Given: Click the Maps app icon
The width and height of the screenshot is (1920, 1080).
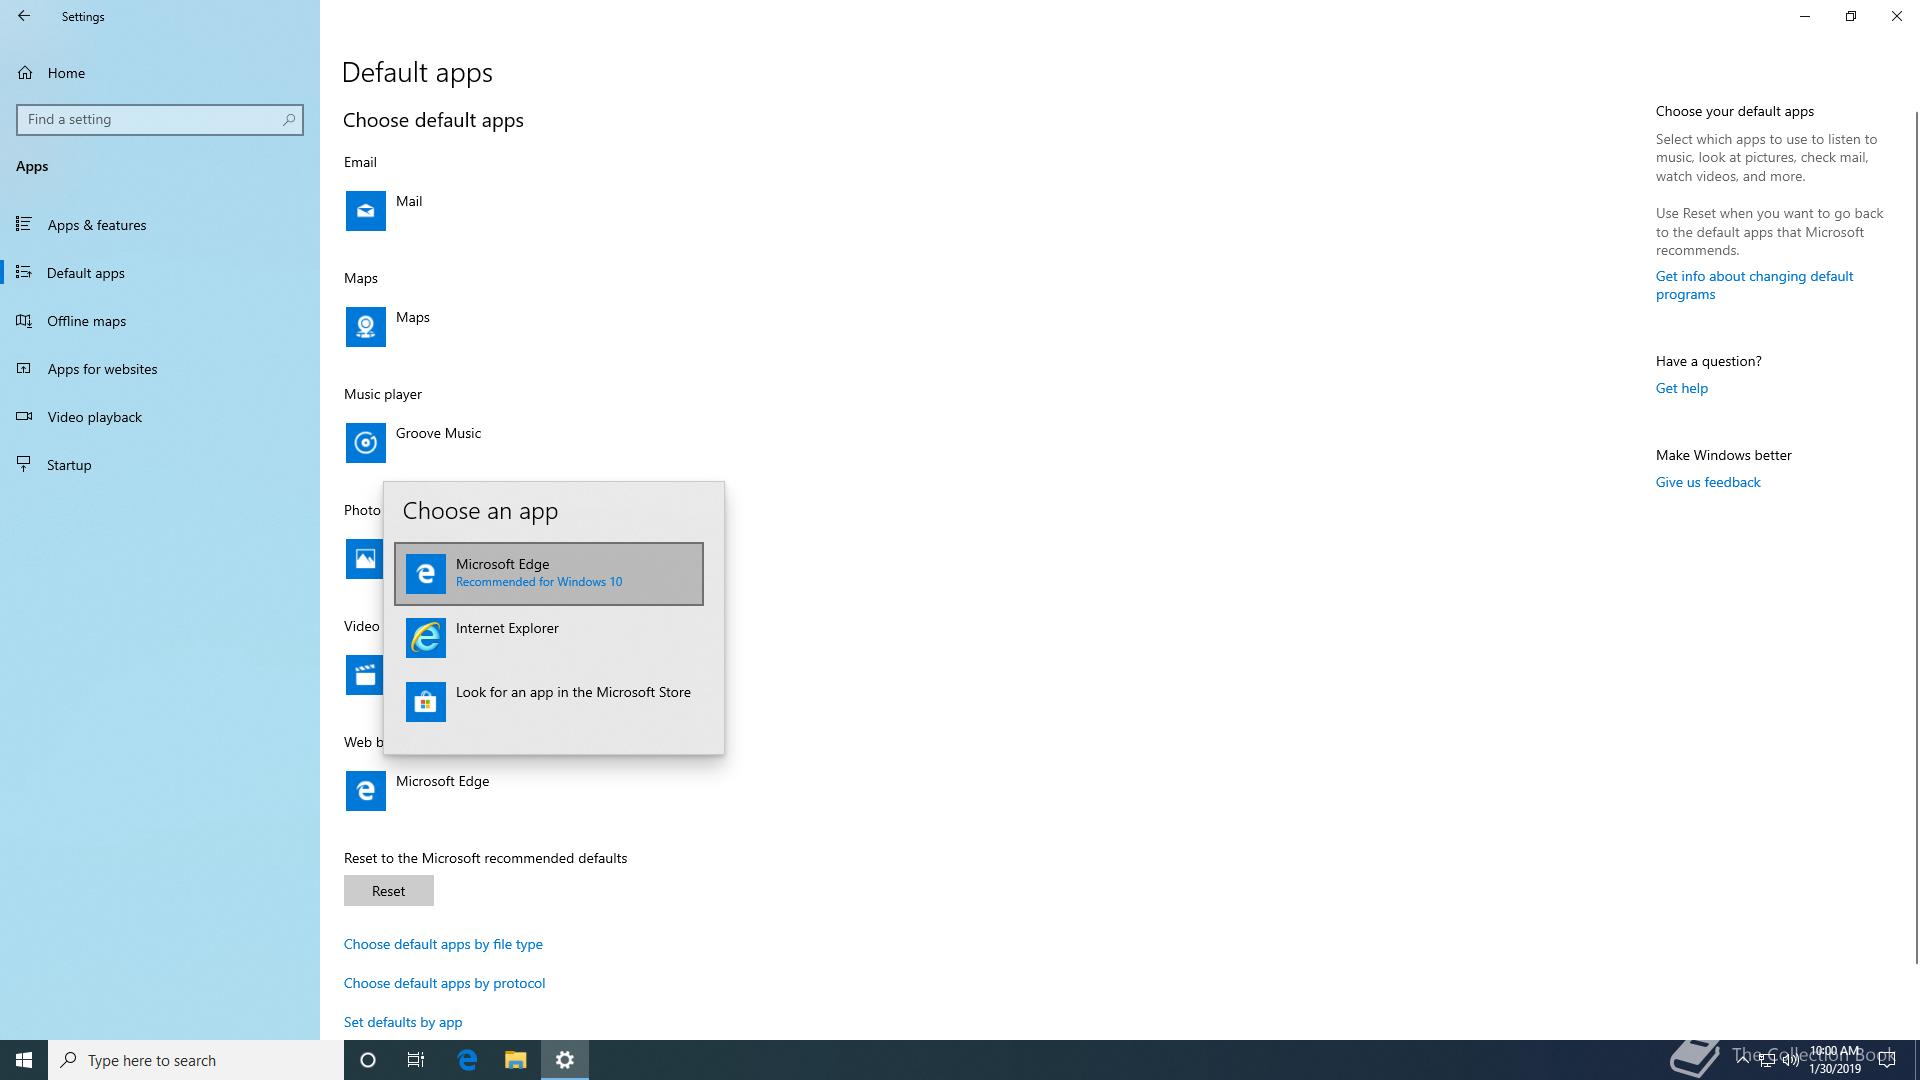Looking at the screenshot, I should (366, 327).
